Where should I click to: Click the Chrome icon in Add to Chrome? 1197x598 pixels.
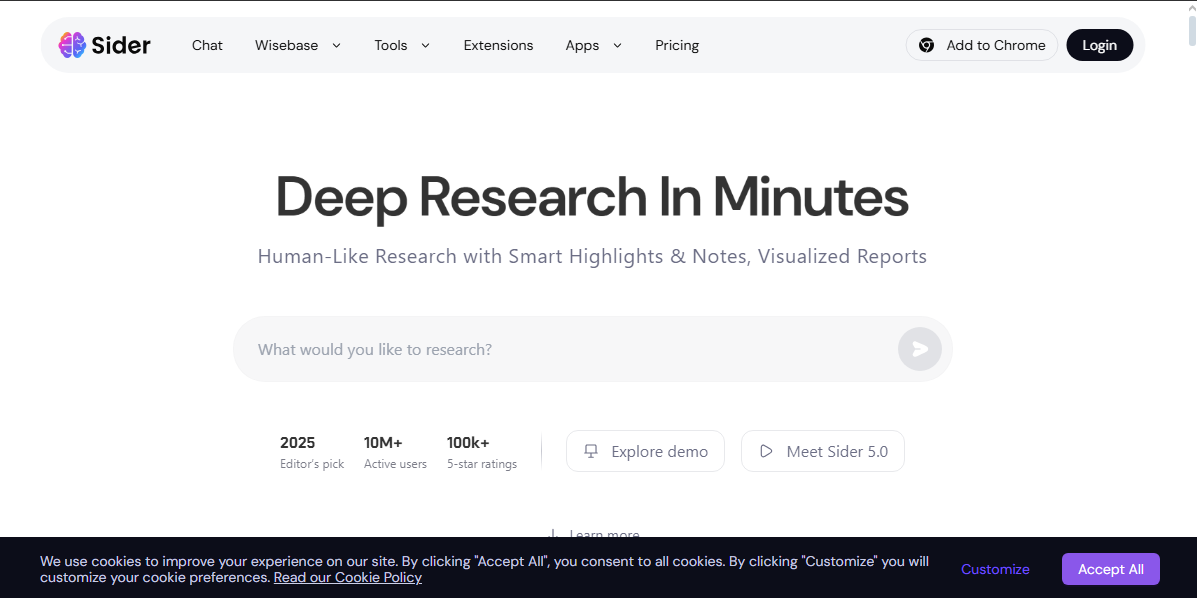click(x=926, y=45)
